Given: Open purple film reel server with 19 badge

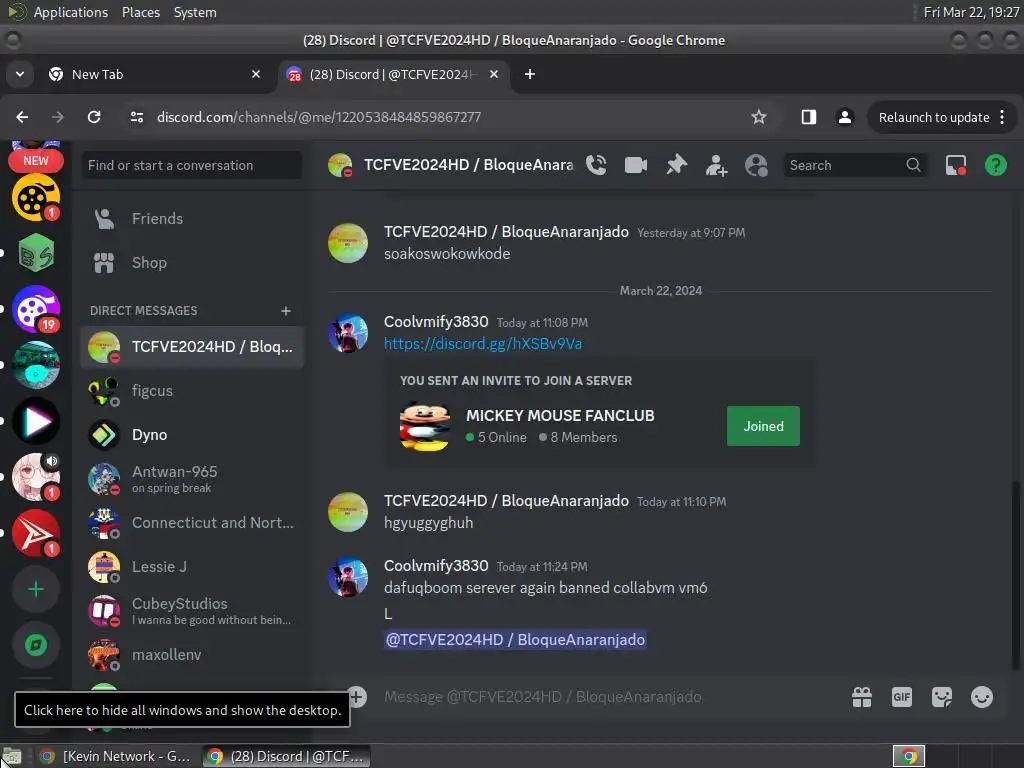Looking at the screenshot, I should click(x=36, y=309).
